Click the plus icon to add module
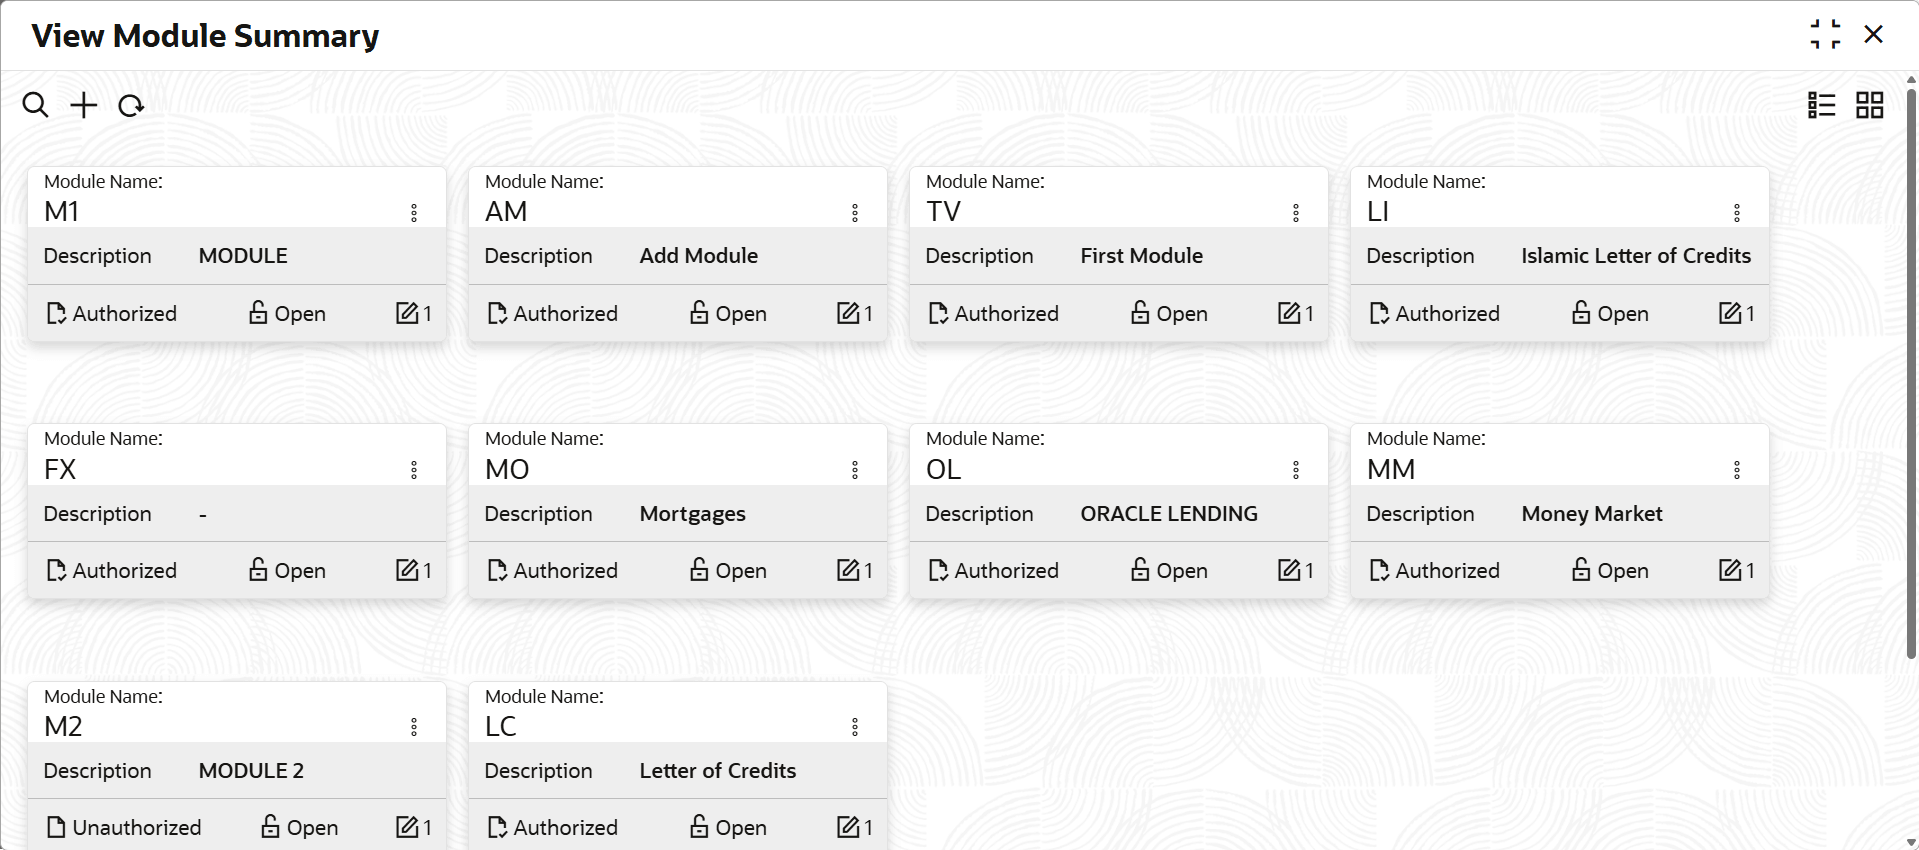 84,105
